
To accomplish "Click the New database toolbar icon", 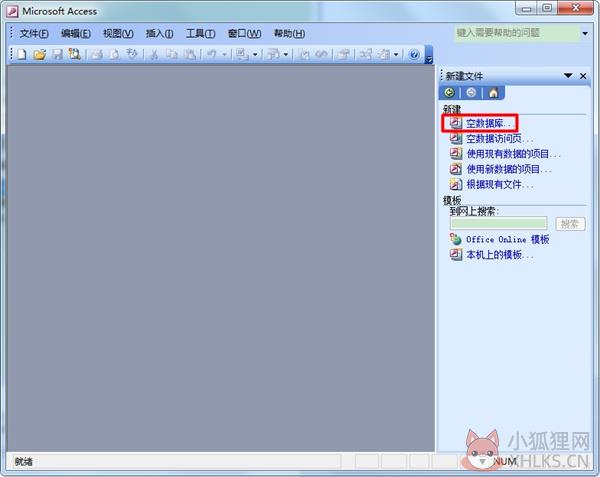I will click(x=21, y=55).
